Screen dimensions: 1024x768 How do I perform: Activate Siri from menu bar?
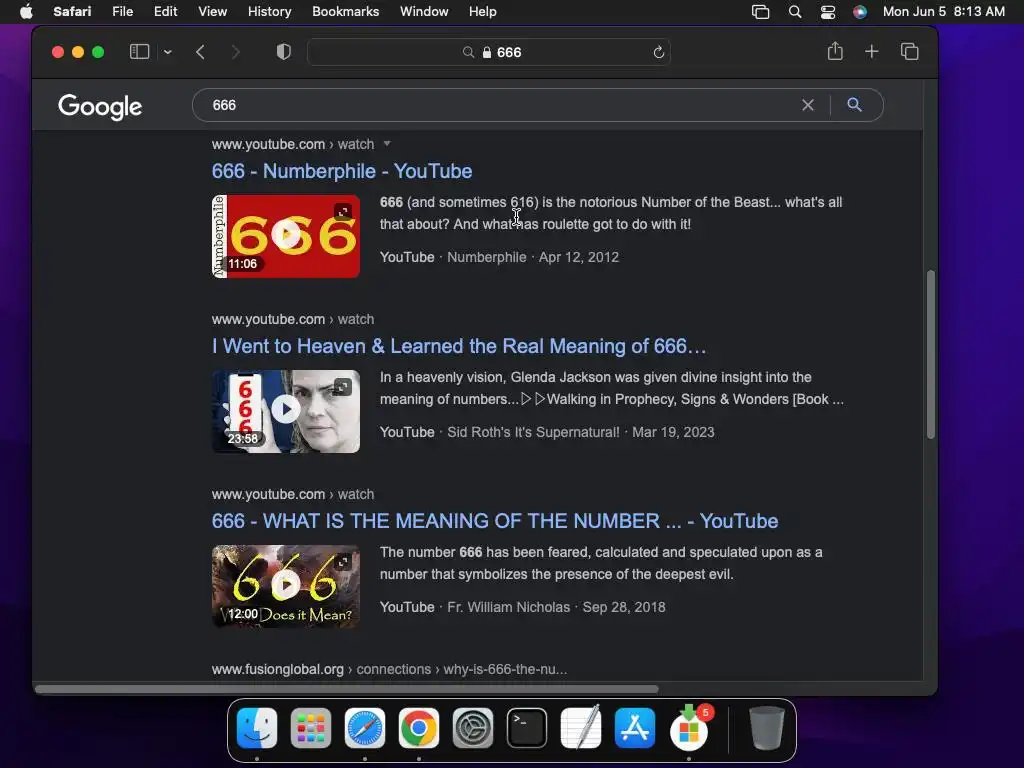(x=860, y=12)
